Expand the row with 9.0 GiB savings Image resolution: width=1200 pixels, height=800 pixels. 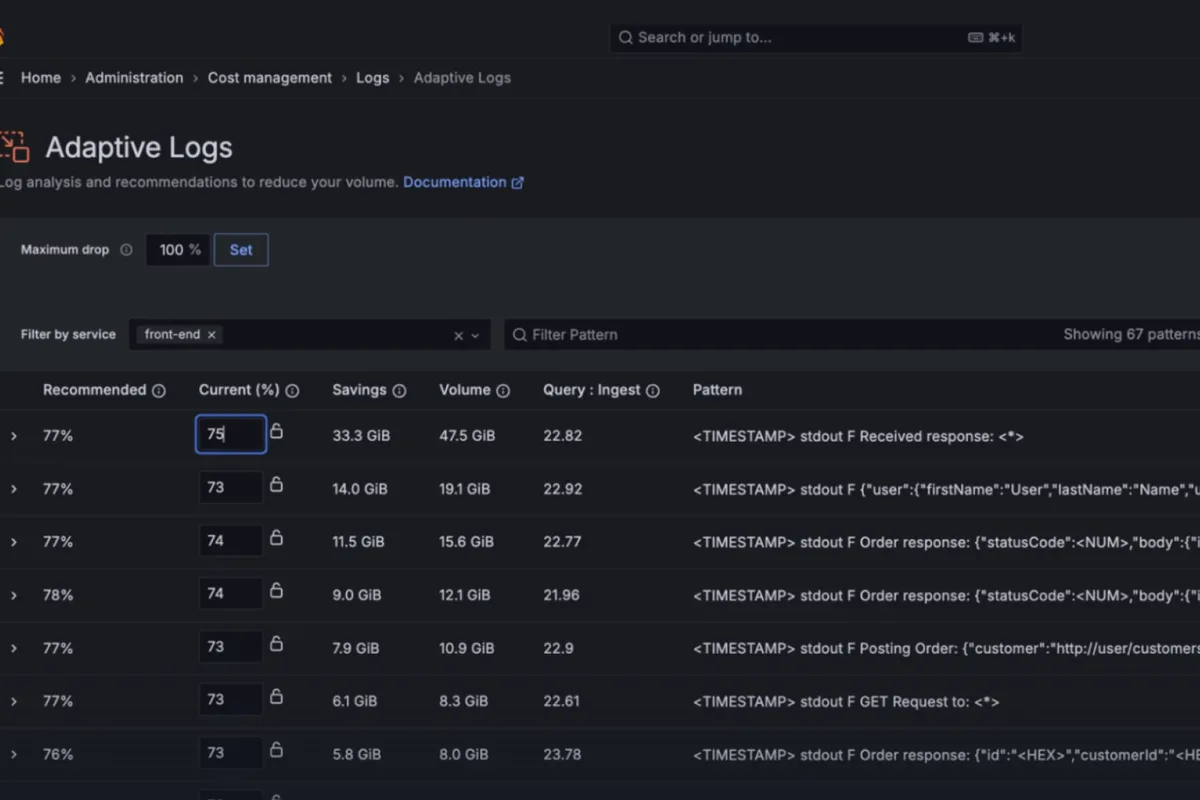coord(14,595)
